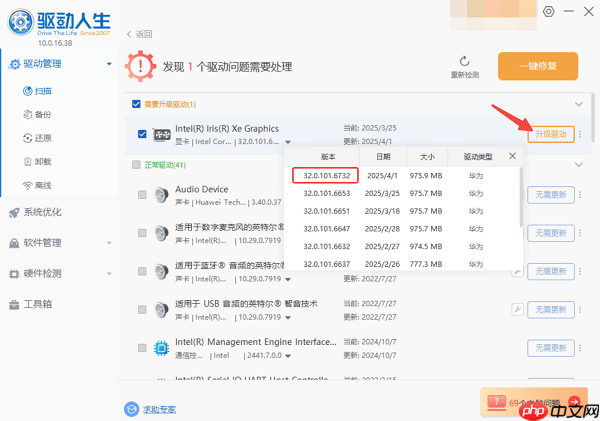Click the version popup scrollbar
This screenshot has width=600, height=421.
[521, 197]
